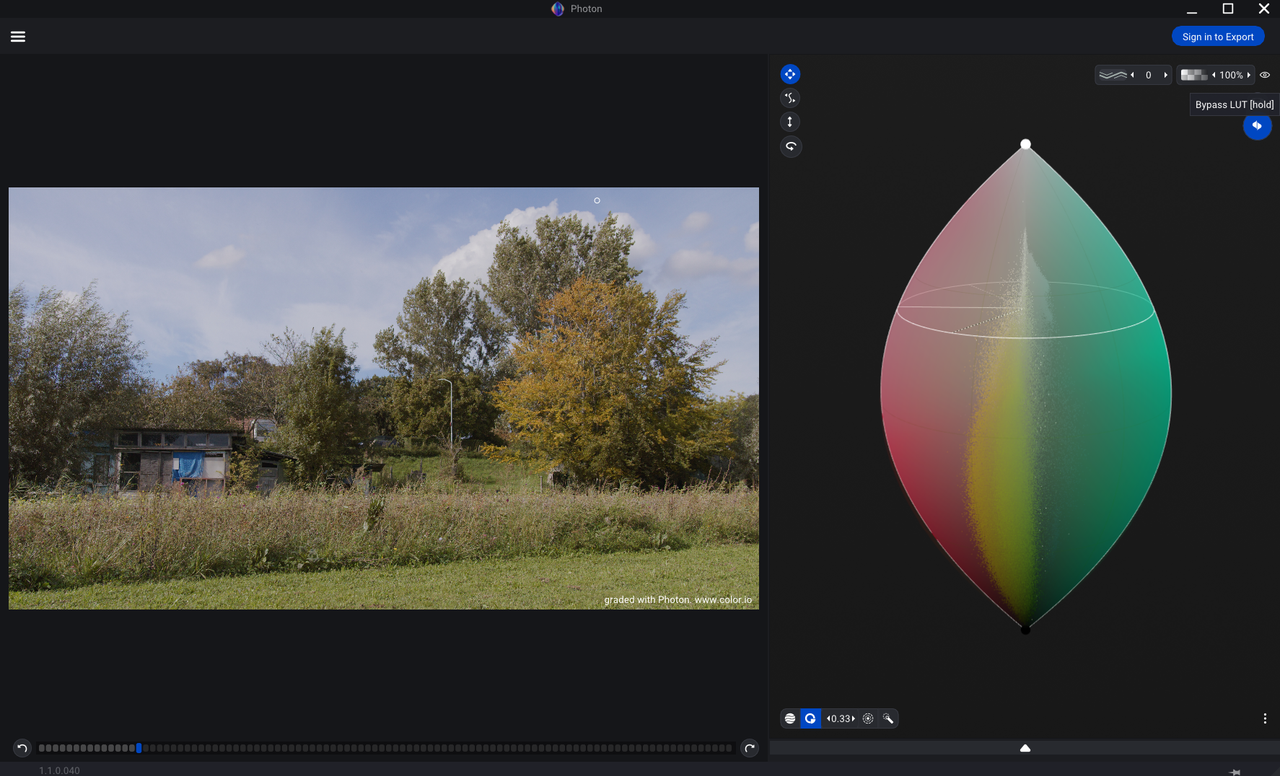
Task: Select the curved path tool icon
Action: (x=790, y=98)
